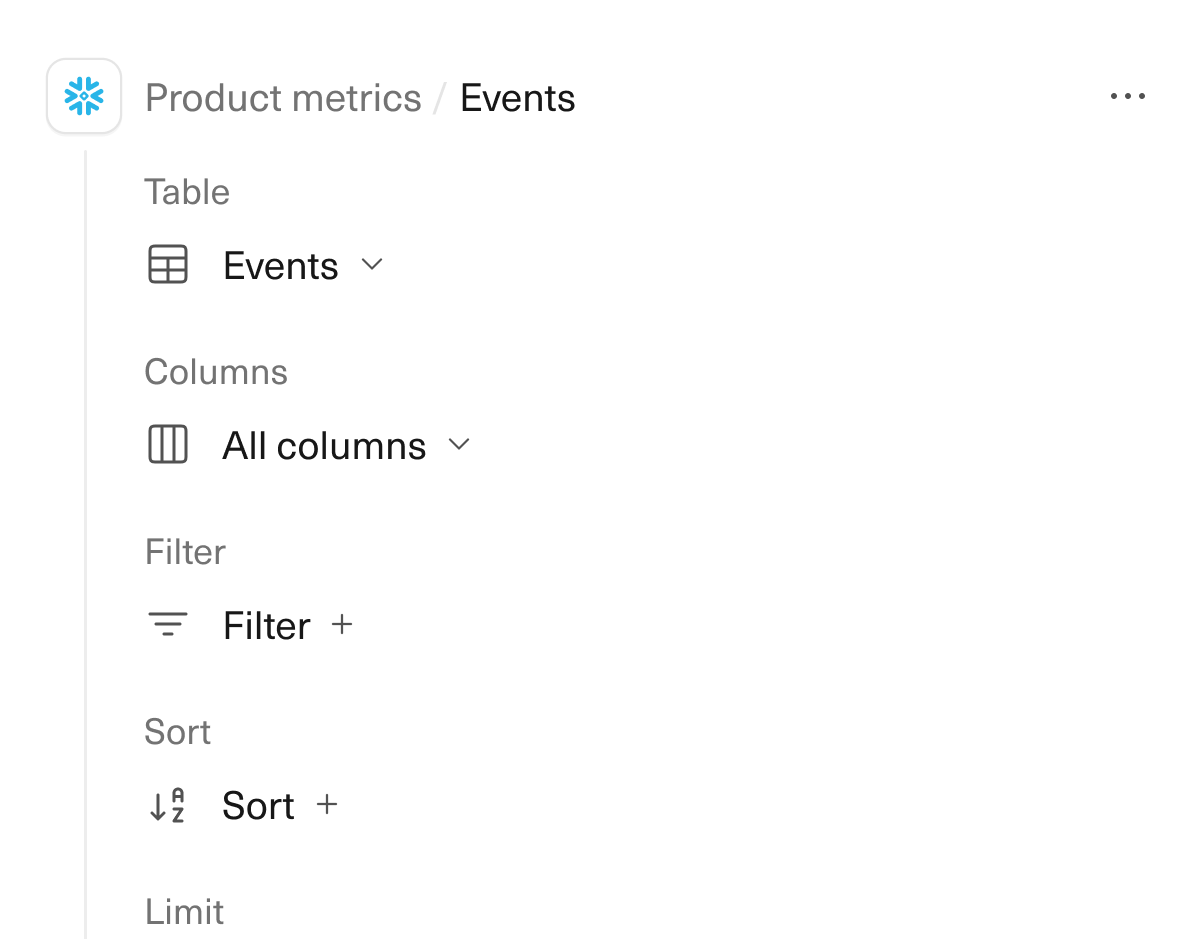The image size is (1200, 939).
Task: Add a filter with the plus icon
Action: click(342, 625)
